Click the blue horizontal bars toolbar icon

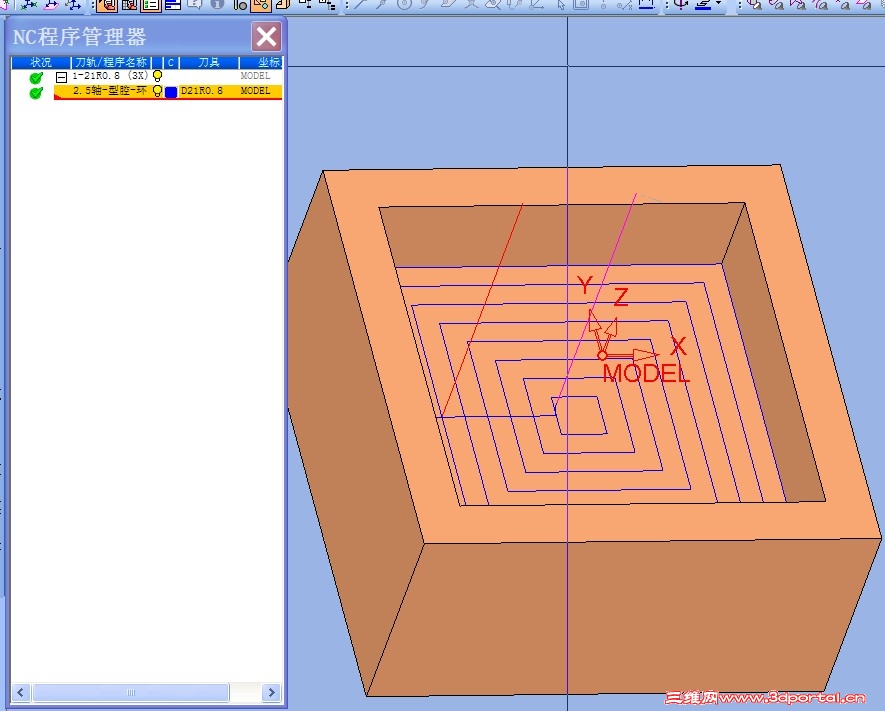[x=173, y=5]
